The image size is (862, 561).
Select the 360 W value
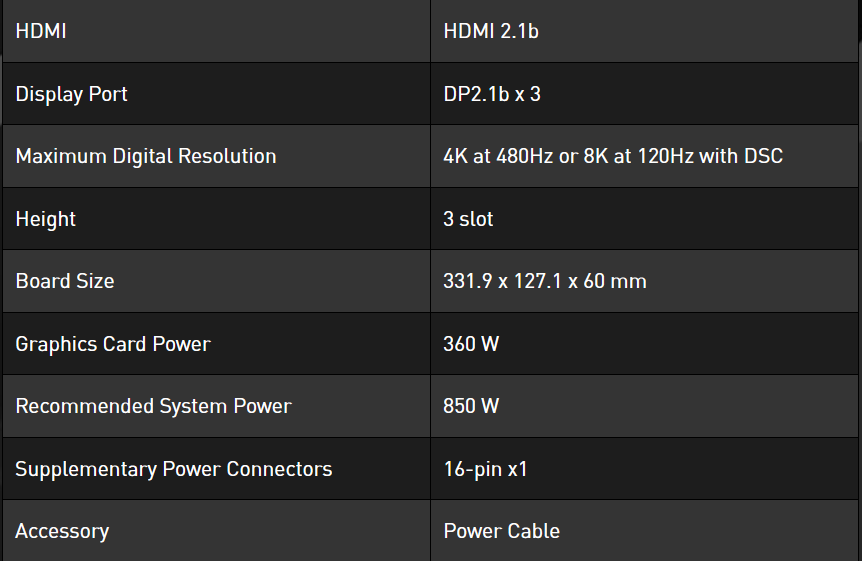(471, 344)
